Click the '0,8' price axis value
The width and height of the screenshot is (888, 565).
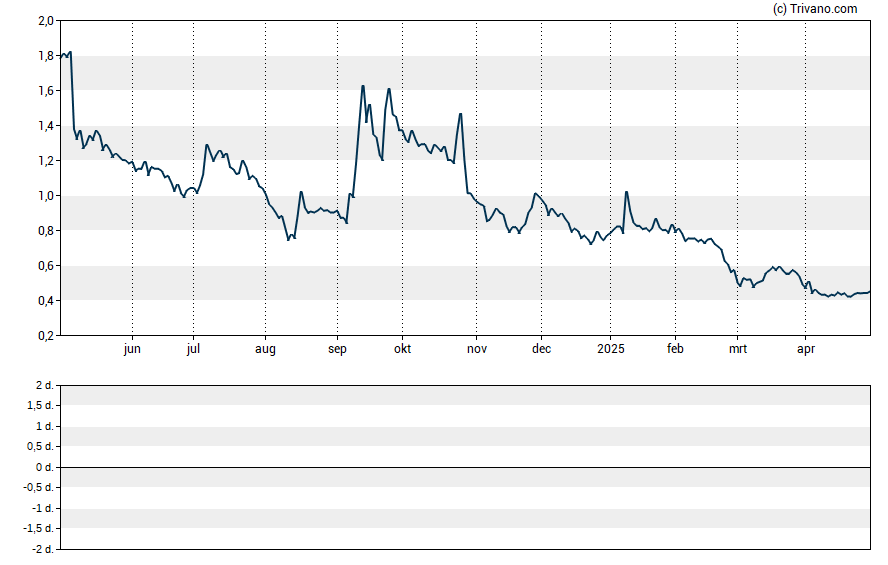(x=46, y=230)
